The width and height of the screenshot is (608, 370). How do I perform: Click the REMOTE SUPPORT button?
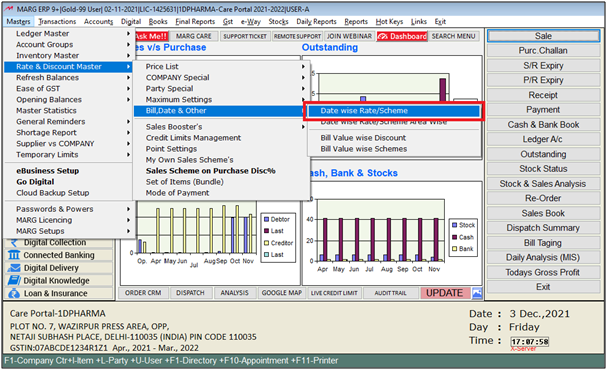297,36
